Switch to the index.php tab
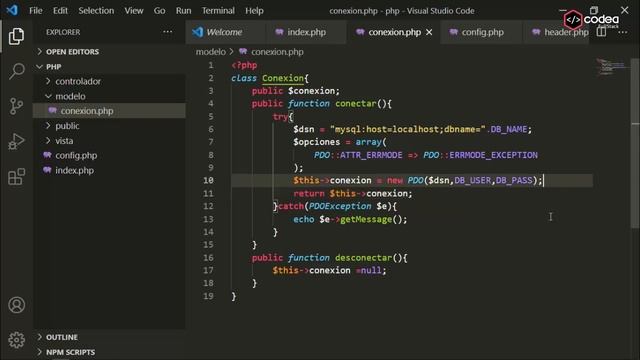Viewport: 640px width, 360px height. (306, 32)
